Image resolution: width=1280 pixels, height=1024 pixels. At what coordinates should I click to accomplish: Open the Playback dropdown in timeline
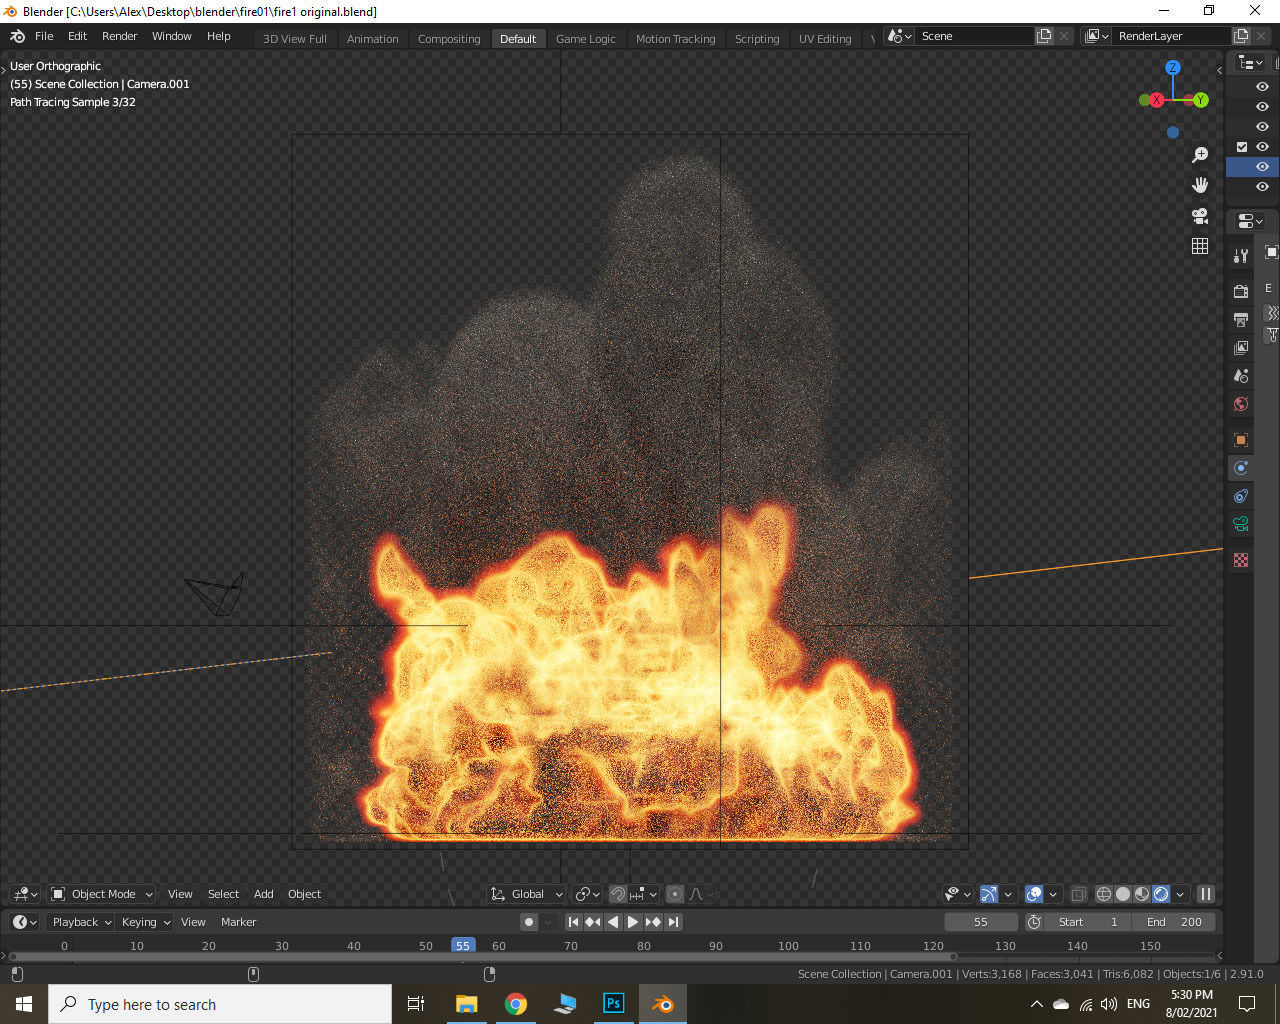82,922
